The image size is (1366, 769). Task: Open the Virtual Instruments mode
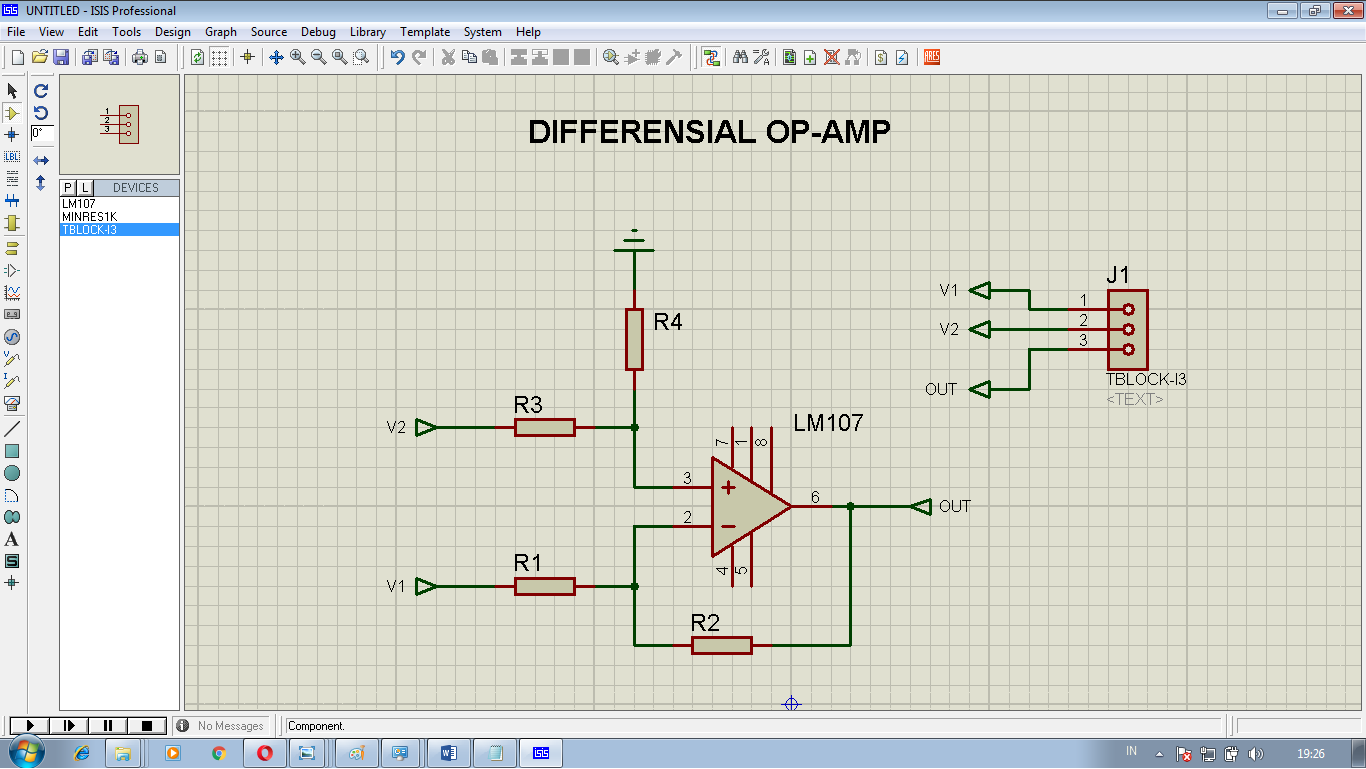click(x=11, y=403)
